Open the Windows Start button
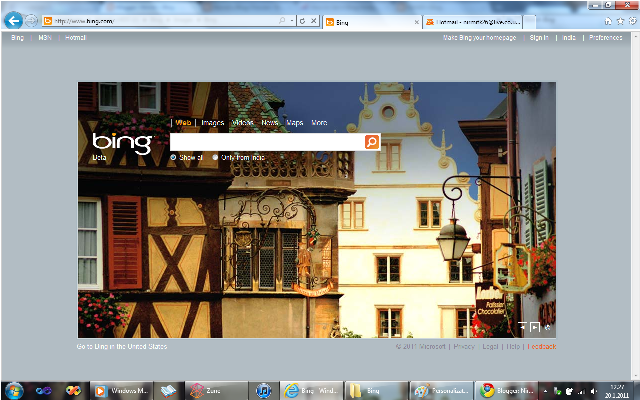Viewport: 640px width, 400px height. click(x=14, y=390)
